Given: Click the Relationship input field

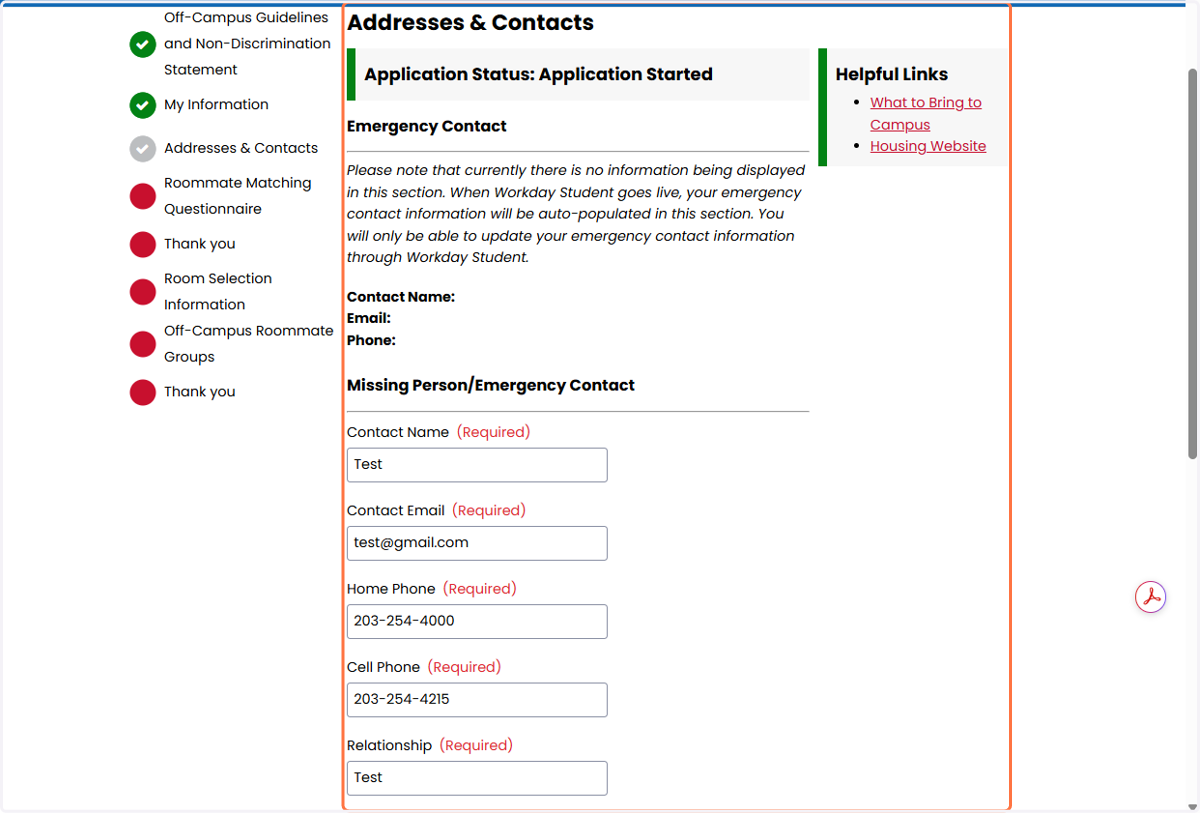Looking at the screenshot, I should pyautogui.click(x=477, y=778).
